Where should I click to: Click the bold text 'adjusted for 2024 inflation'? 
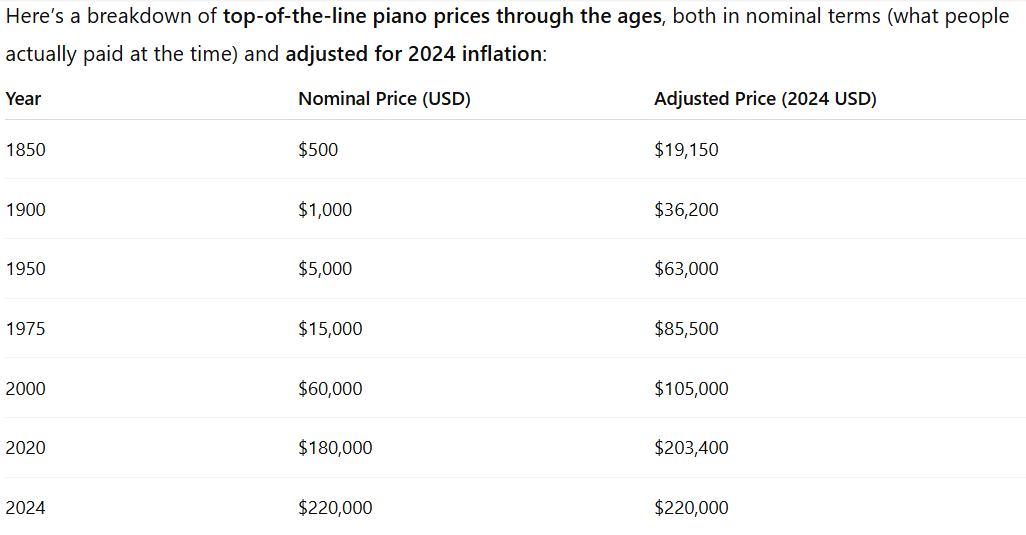tap(414, 54)
